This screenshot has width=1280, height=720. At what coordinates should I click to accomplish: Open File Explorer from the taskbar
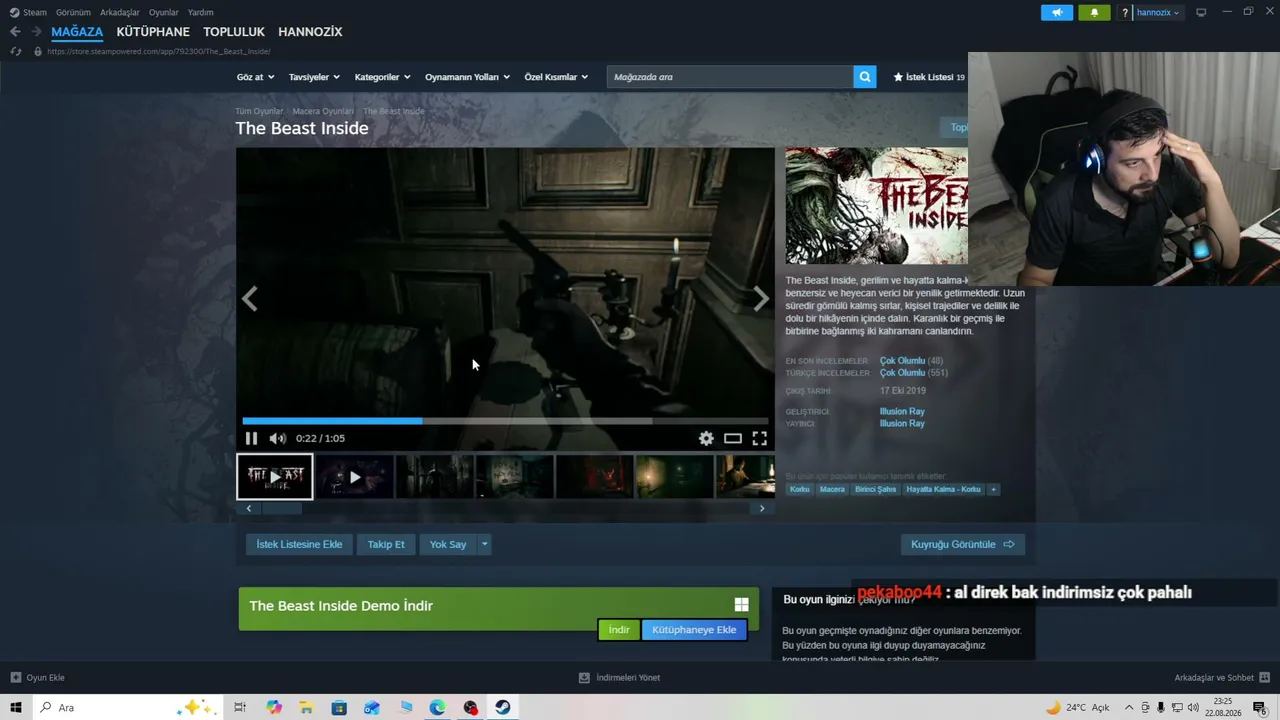click(306, 708)
